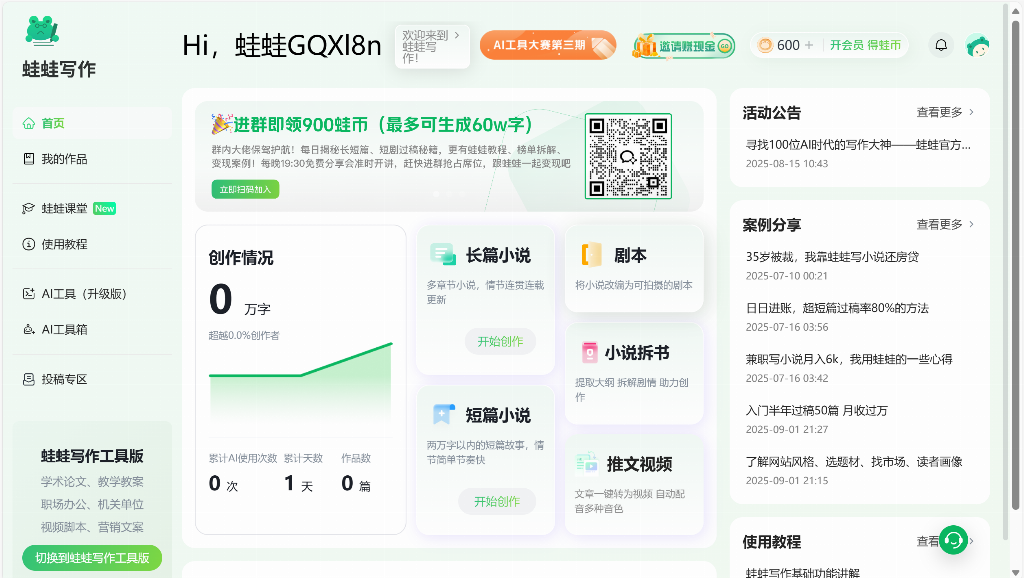The width and height of the screenshot is (1024, 578).
Task: Click the green customer service headset icon
Action: click(x=953, y=540)
